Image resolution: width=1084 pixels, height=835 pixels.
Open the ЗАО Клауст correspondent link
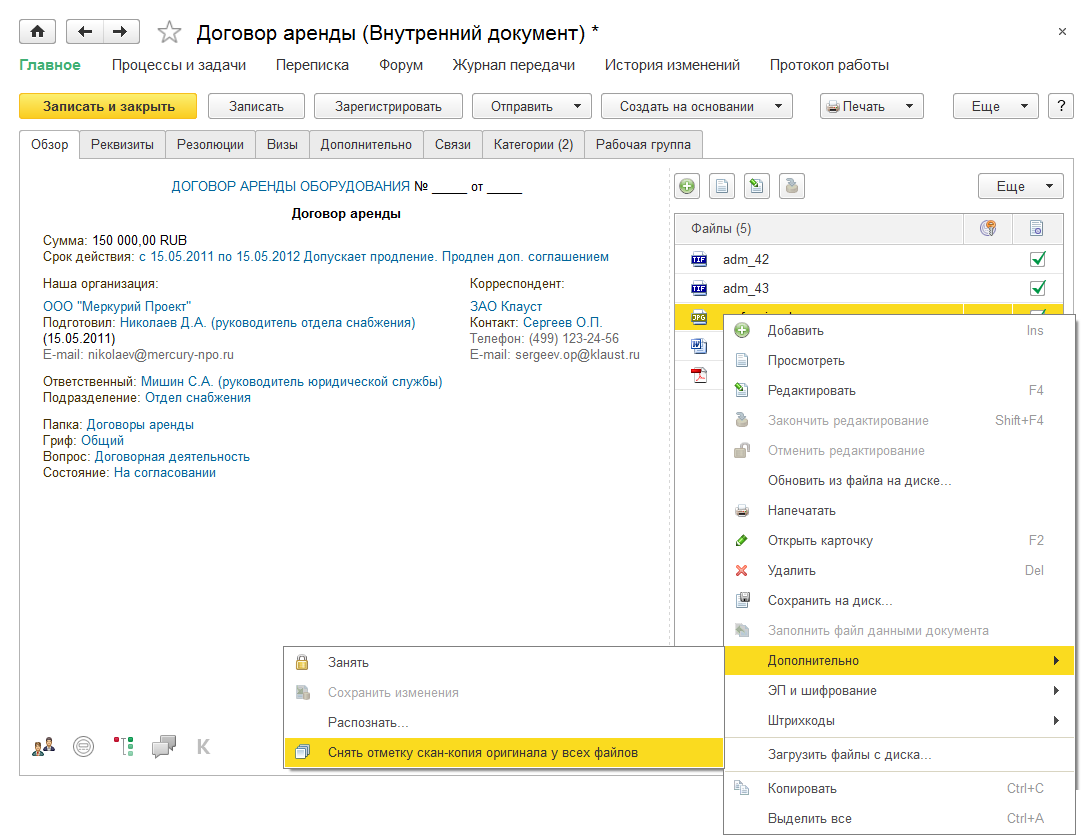point(506,306)
